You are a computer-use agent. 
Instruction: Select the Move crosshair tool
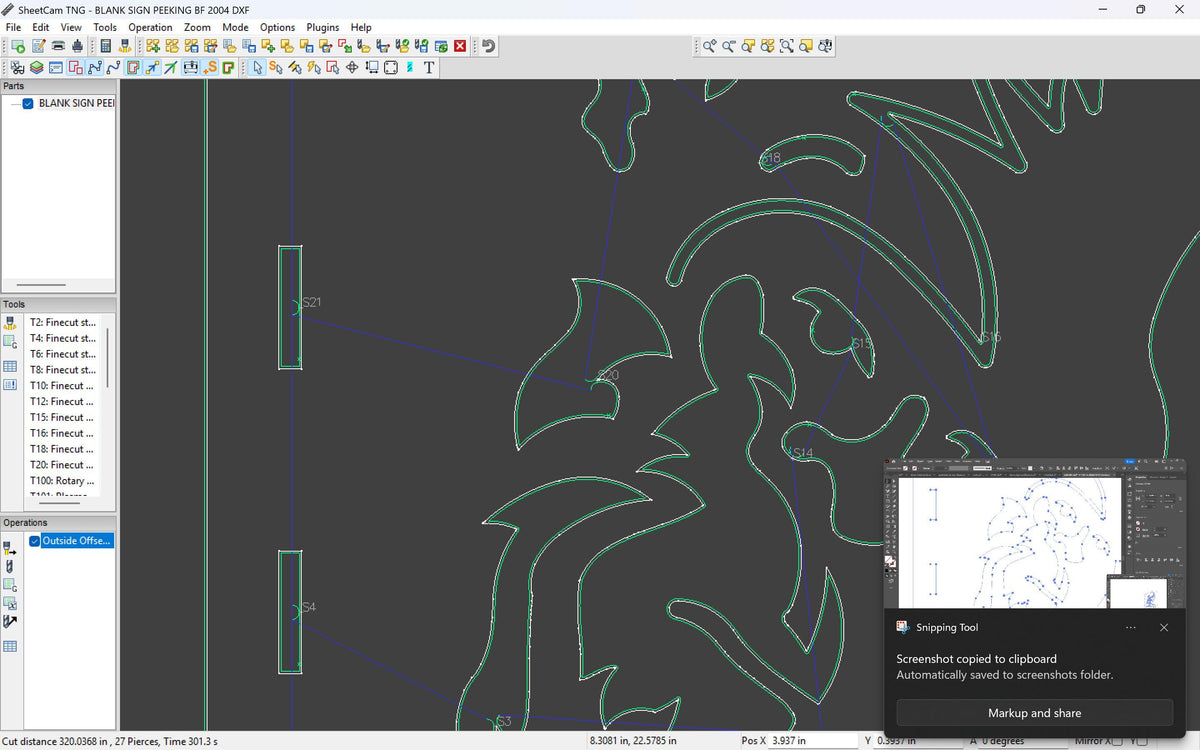352,68
